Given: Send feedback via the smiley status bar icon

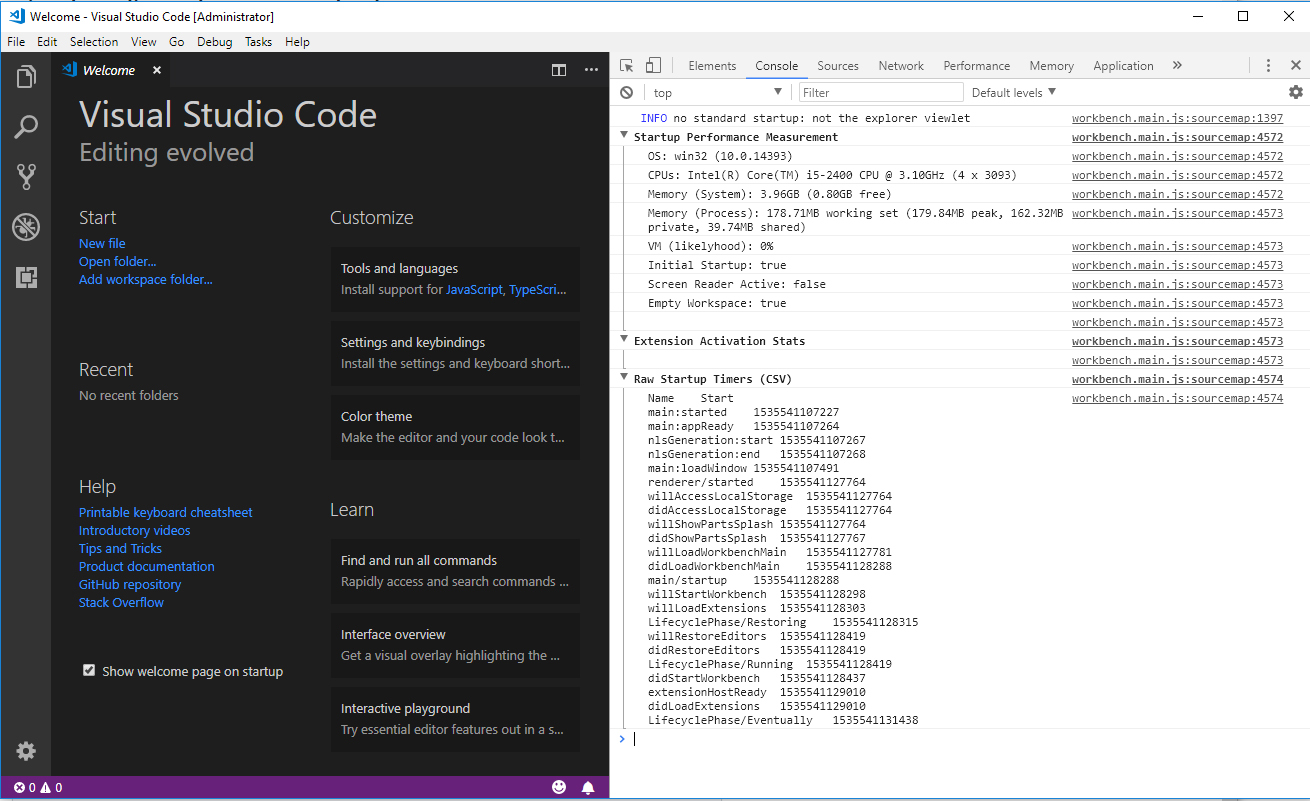Looking at the screenshot, I should coord(559,787).
